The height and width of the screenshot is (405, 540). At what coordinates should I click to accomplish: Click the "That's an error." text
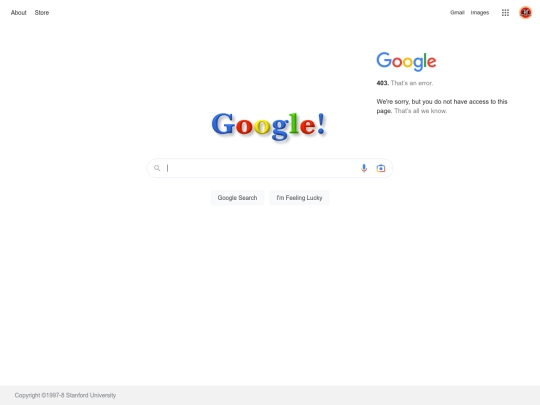point(412,83)
